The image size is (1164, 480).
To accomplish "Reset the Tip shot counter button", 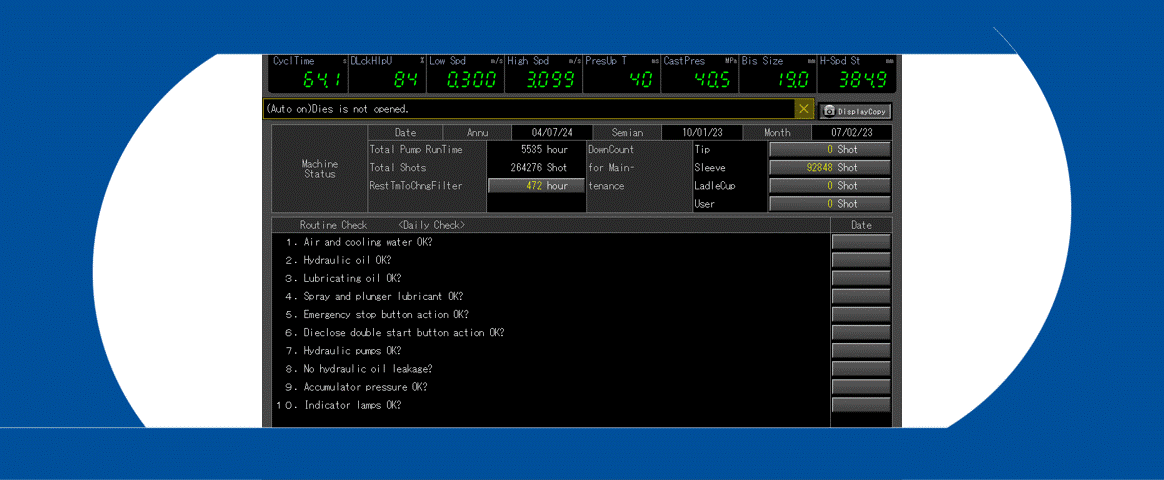I will (829, 150).
